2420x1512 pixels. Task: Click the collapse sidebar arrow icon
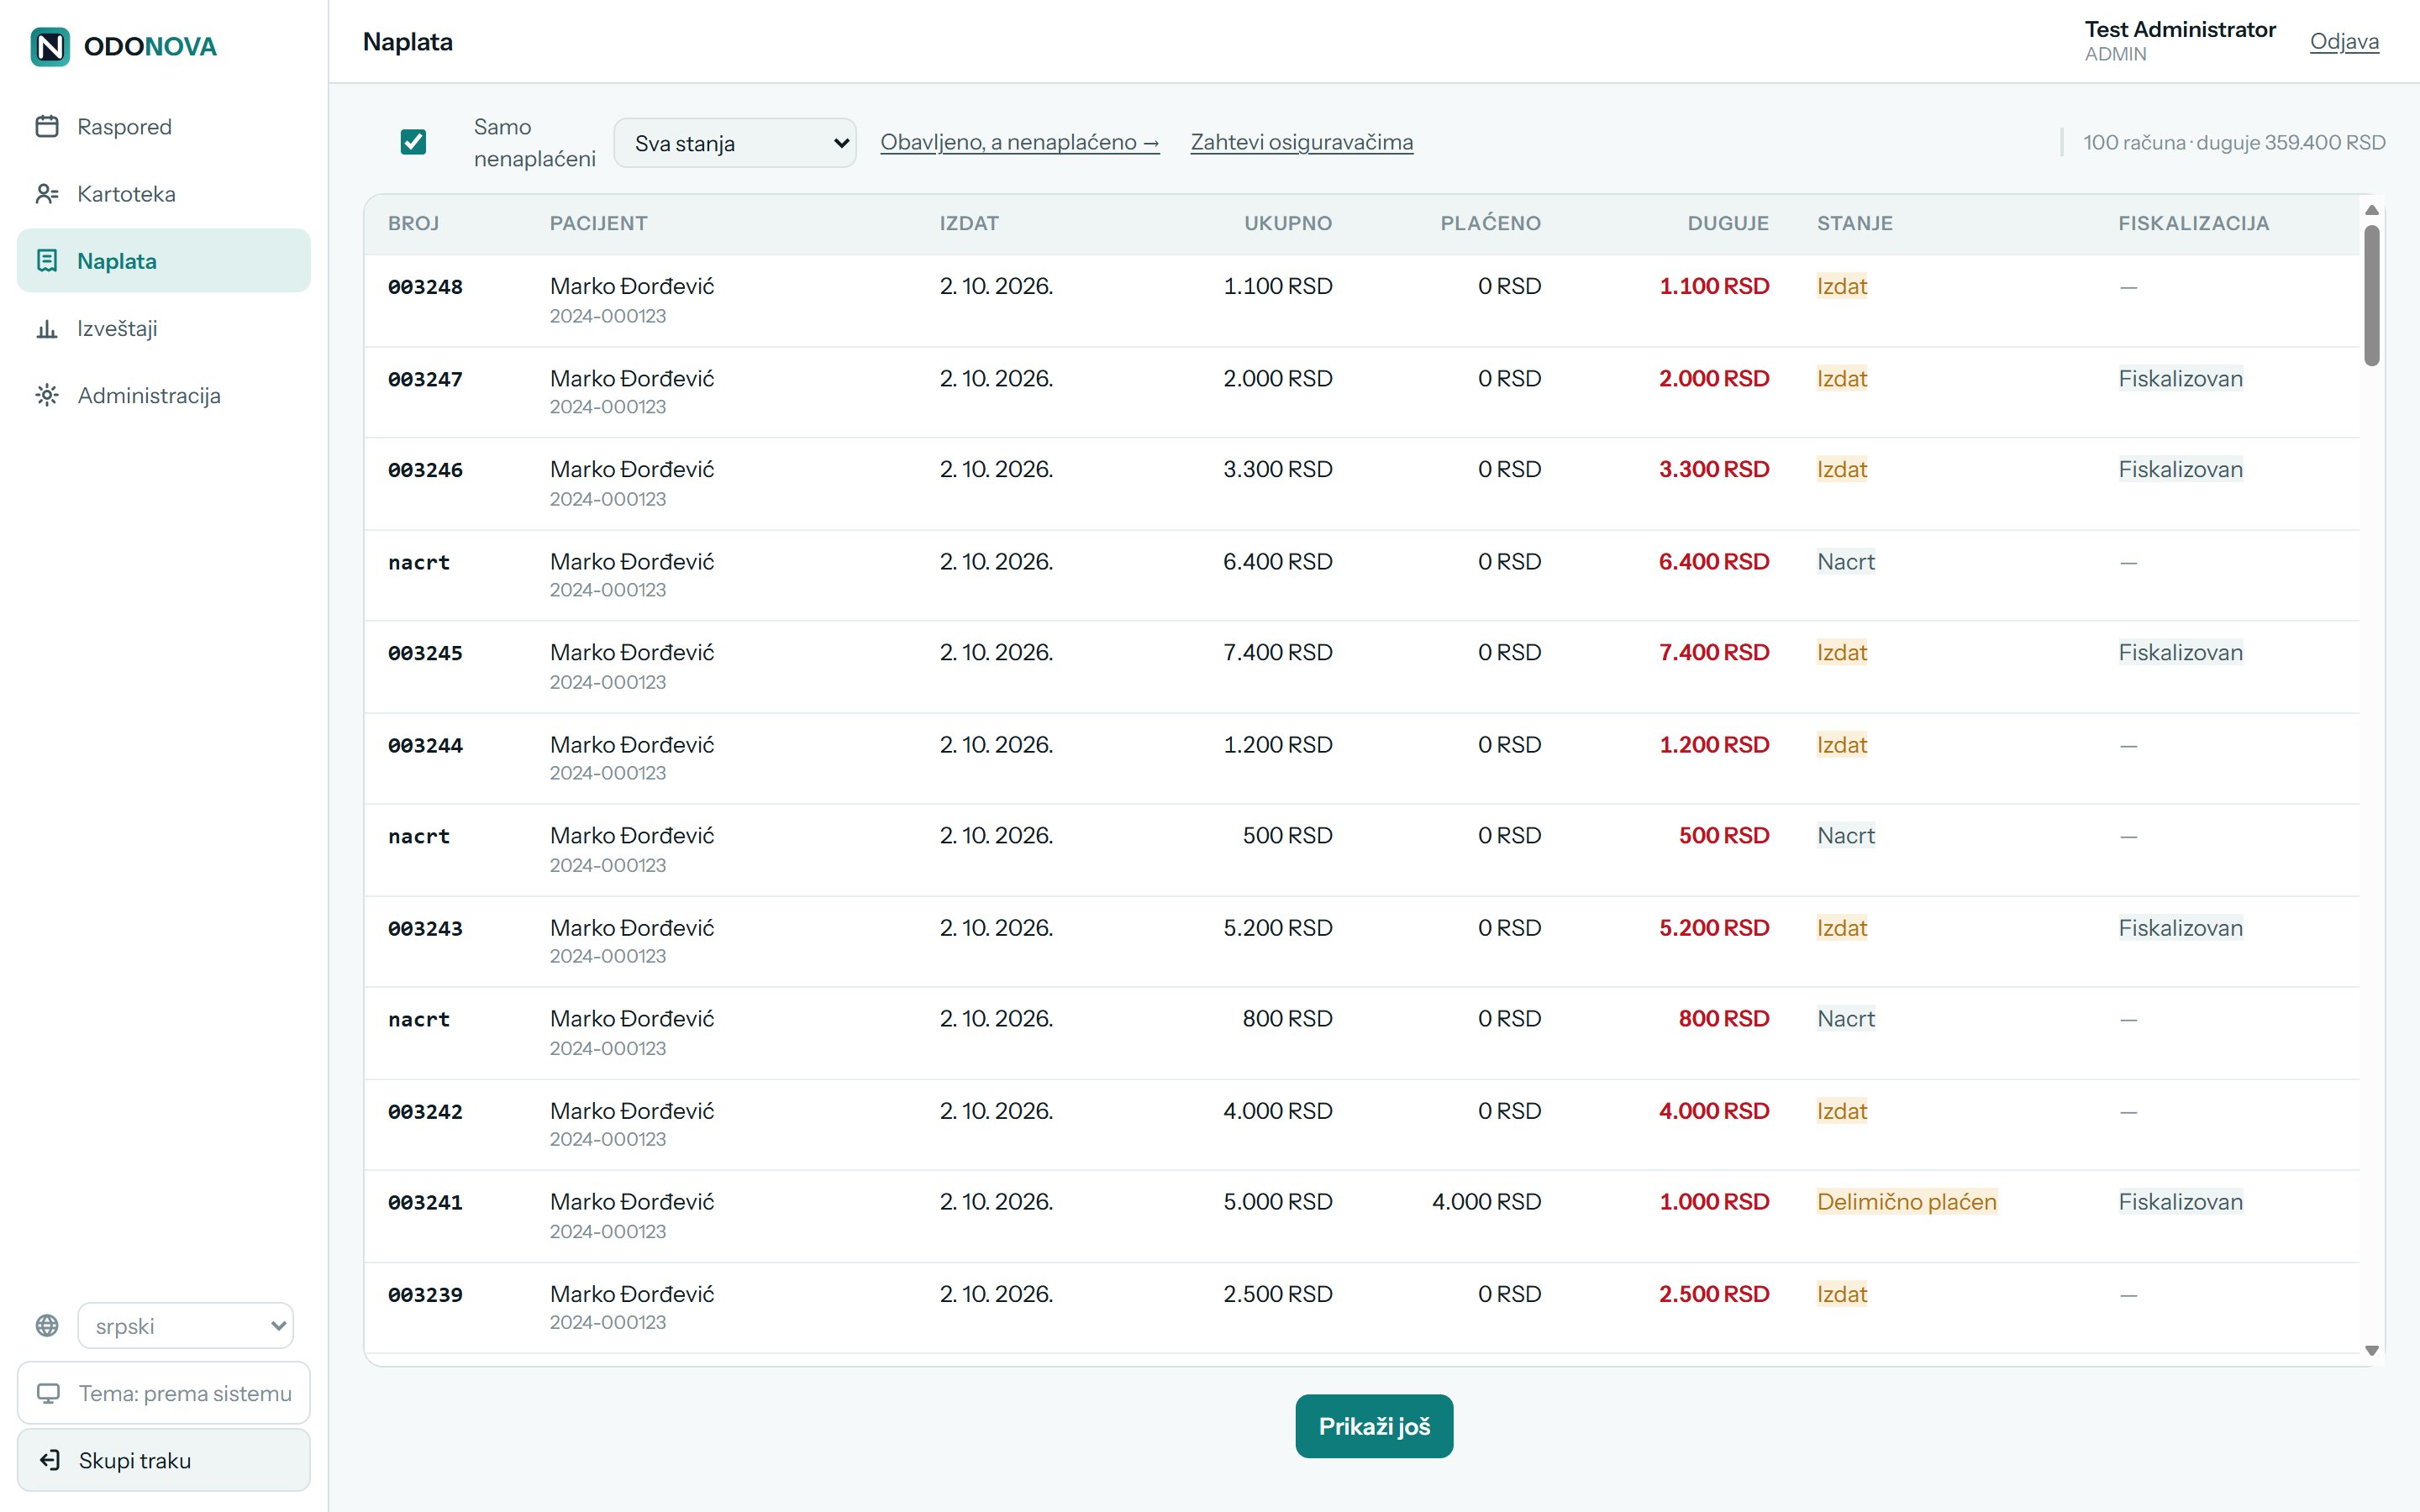pos(49,1460)
